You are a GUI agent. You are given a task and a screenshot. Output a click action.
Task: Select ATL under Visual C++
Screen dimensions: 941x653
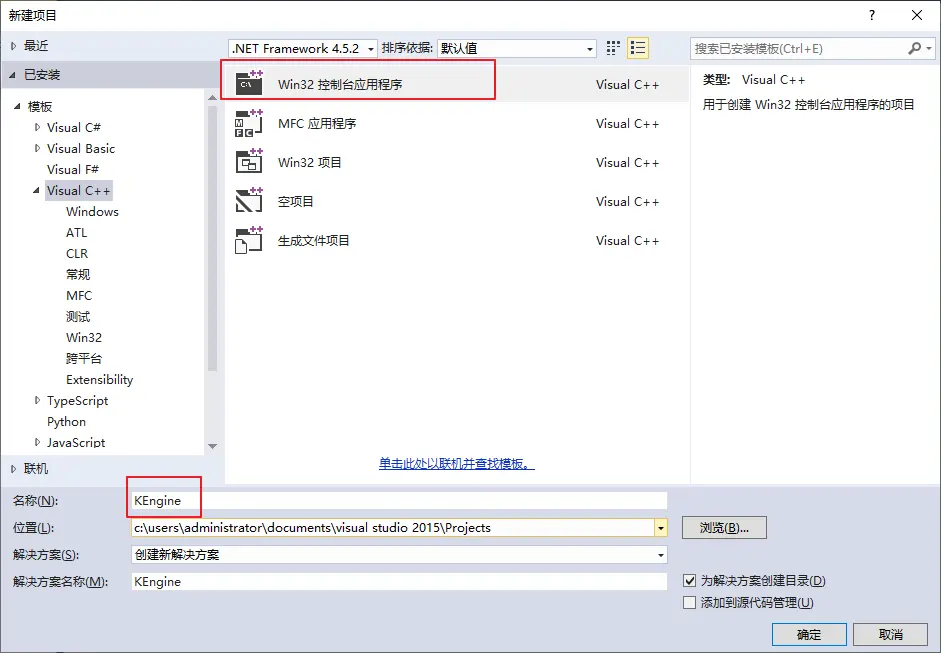point(76,232)
